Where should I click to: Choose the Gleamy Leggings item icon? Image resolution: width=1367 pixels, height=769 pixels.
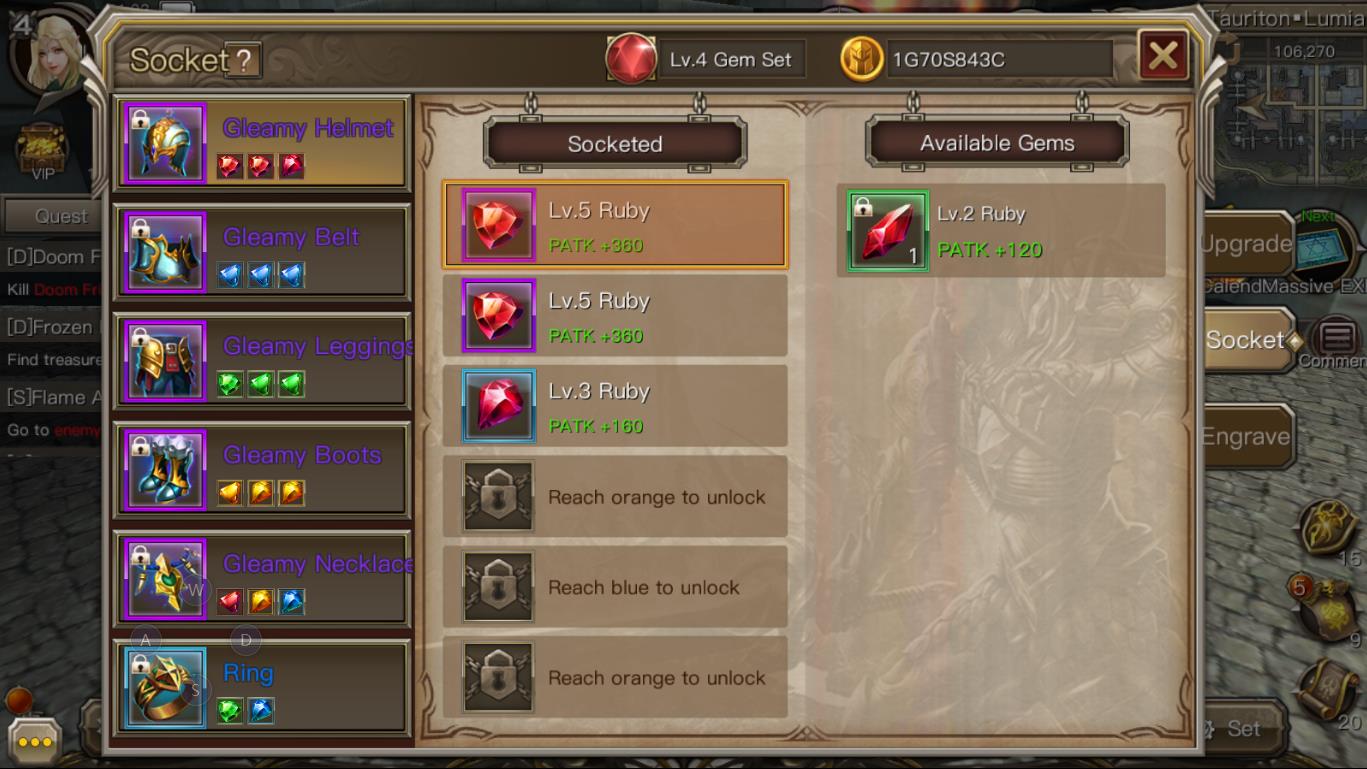166,361
